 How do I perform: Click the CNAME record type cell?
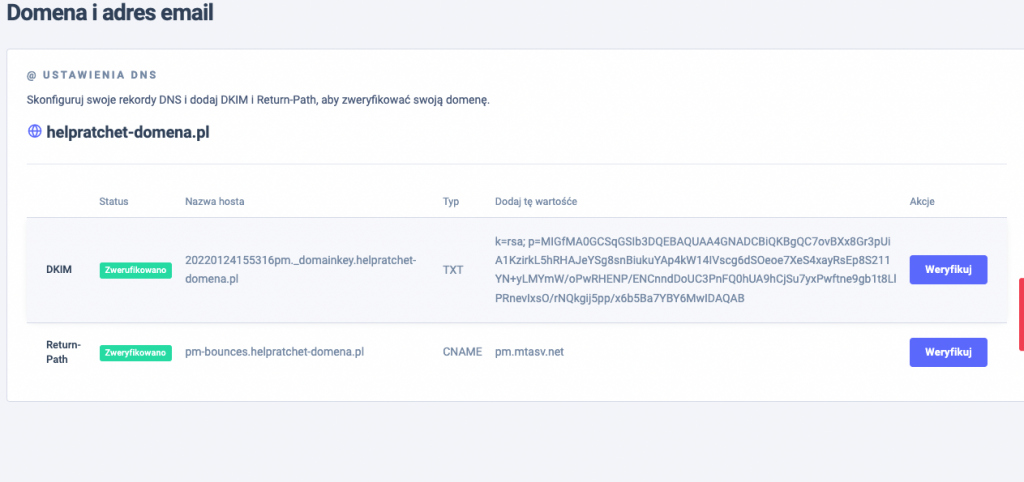point(462,352)
